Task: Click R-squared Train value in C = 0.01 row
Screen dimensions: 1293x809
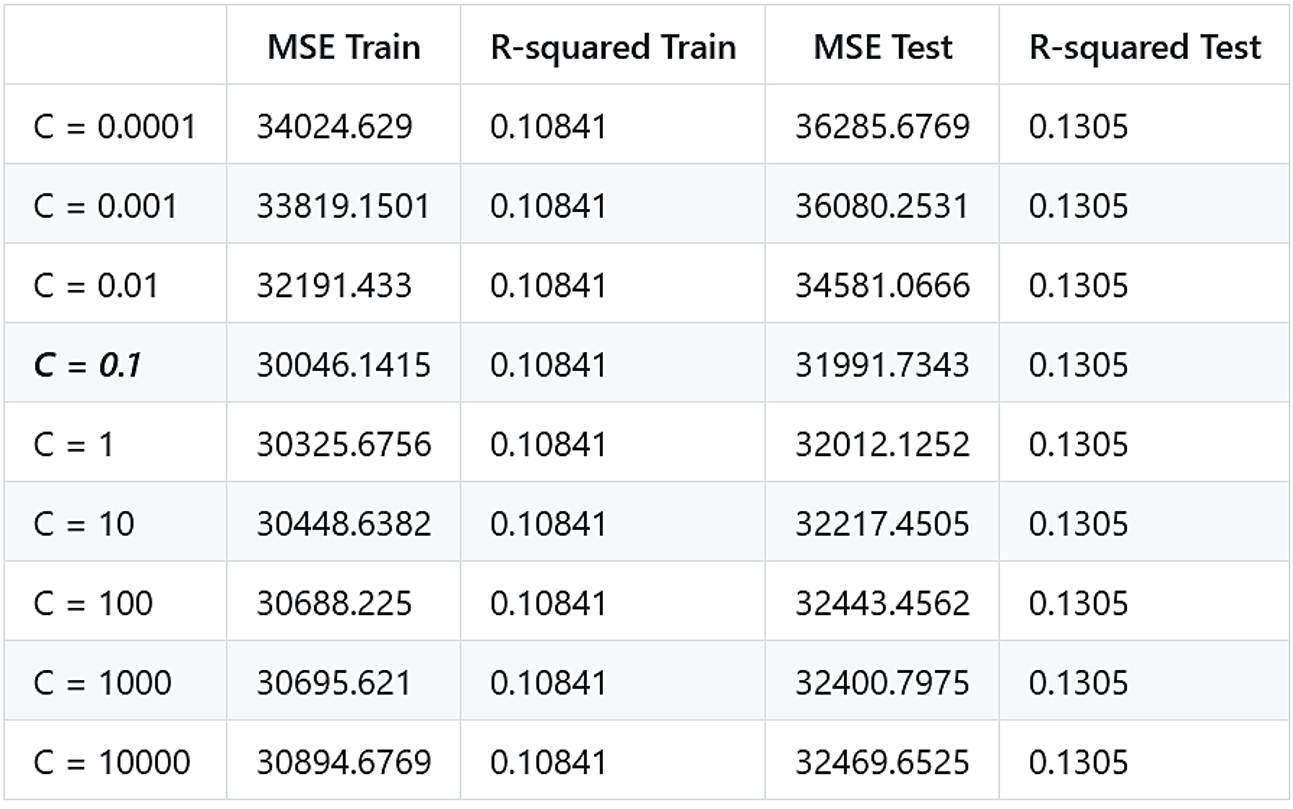Action: [x=548, y=285]
